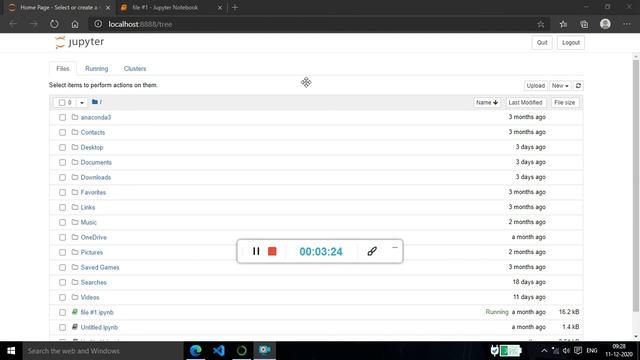Screen dimensions: 640x360
Task: Open the Action Center notifications
Action: coord(578,351)
